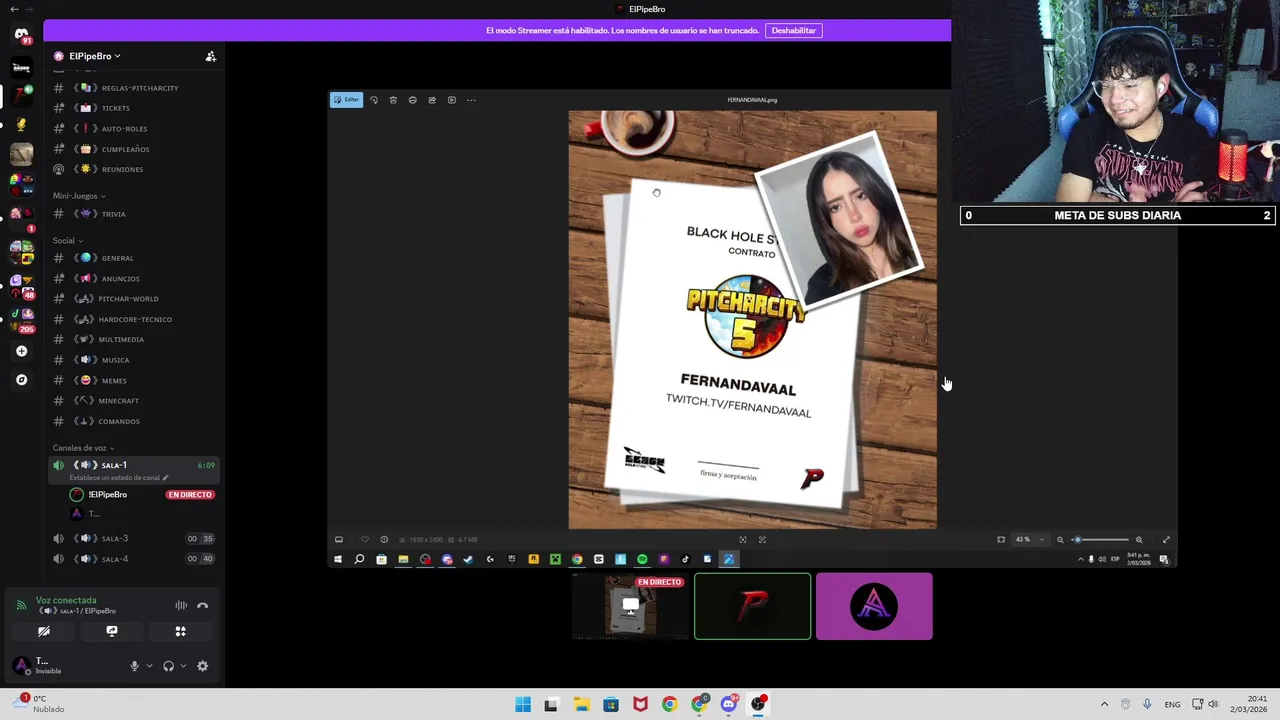Click zoom in magnifier in photo viewer
Viewport: 1280px width, 720px height.
tap(1139, 540)
